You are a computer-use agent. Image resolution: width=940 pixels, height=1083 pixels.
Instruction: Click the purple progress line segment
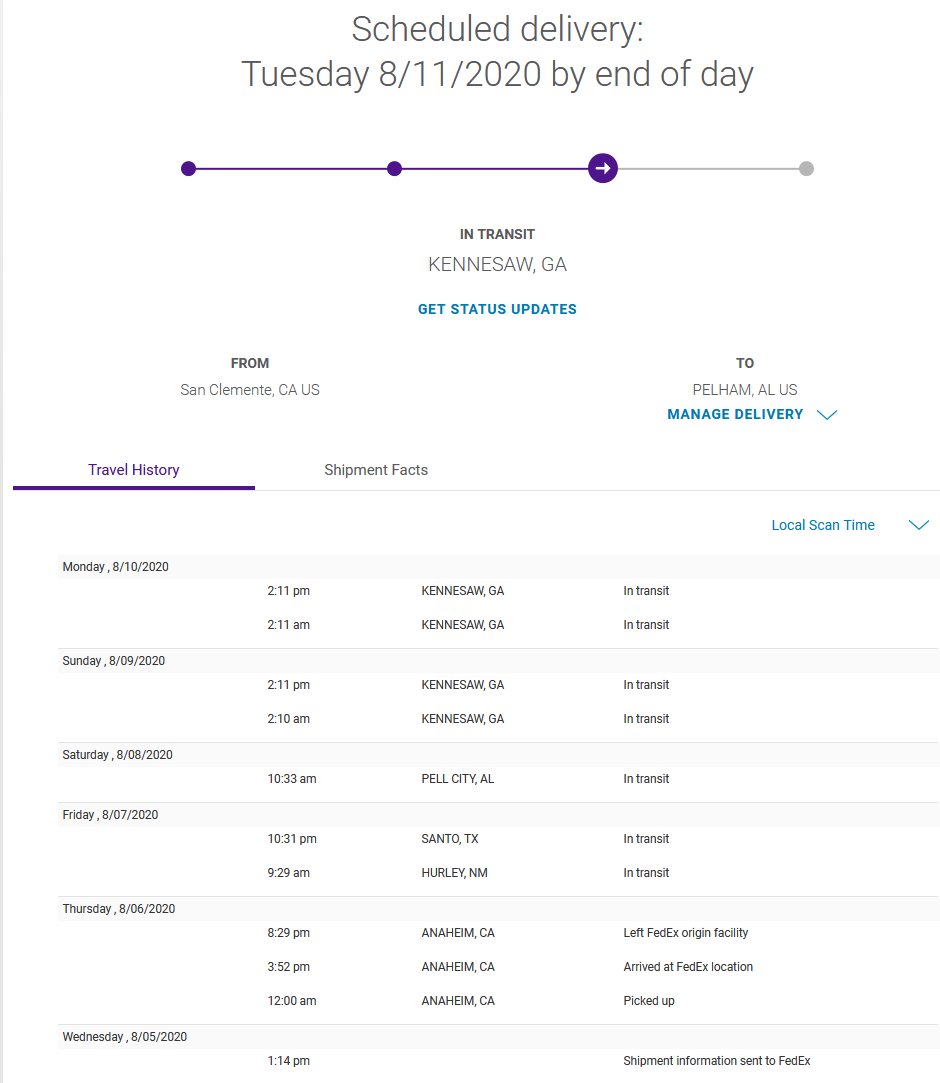(x=290, y=168)
